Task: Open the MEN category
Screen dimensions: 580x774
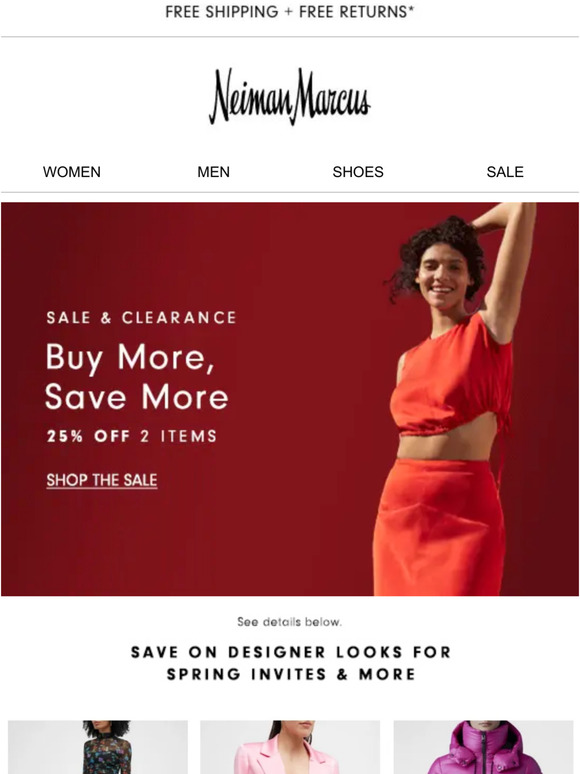Action: [x=213, y=172]
